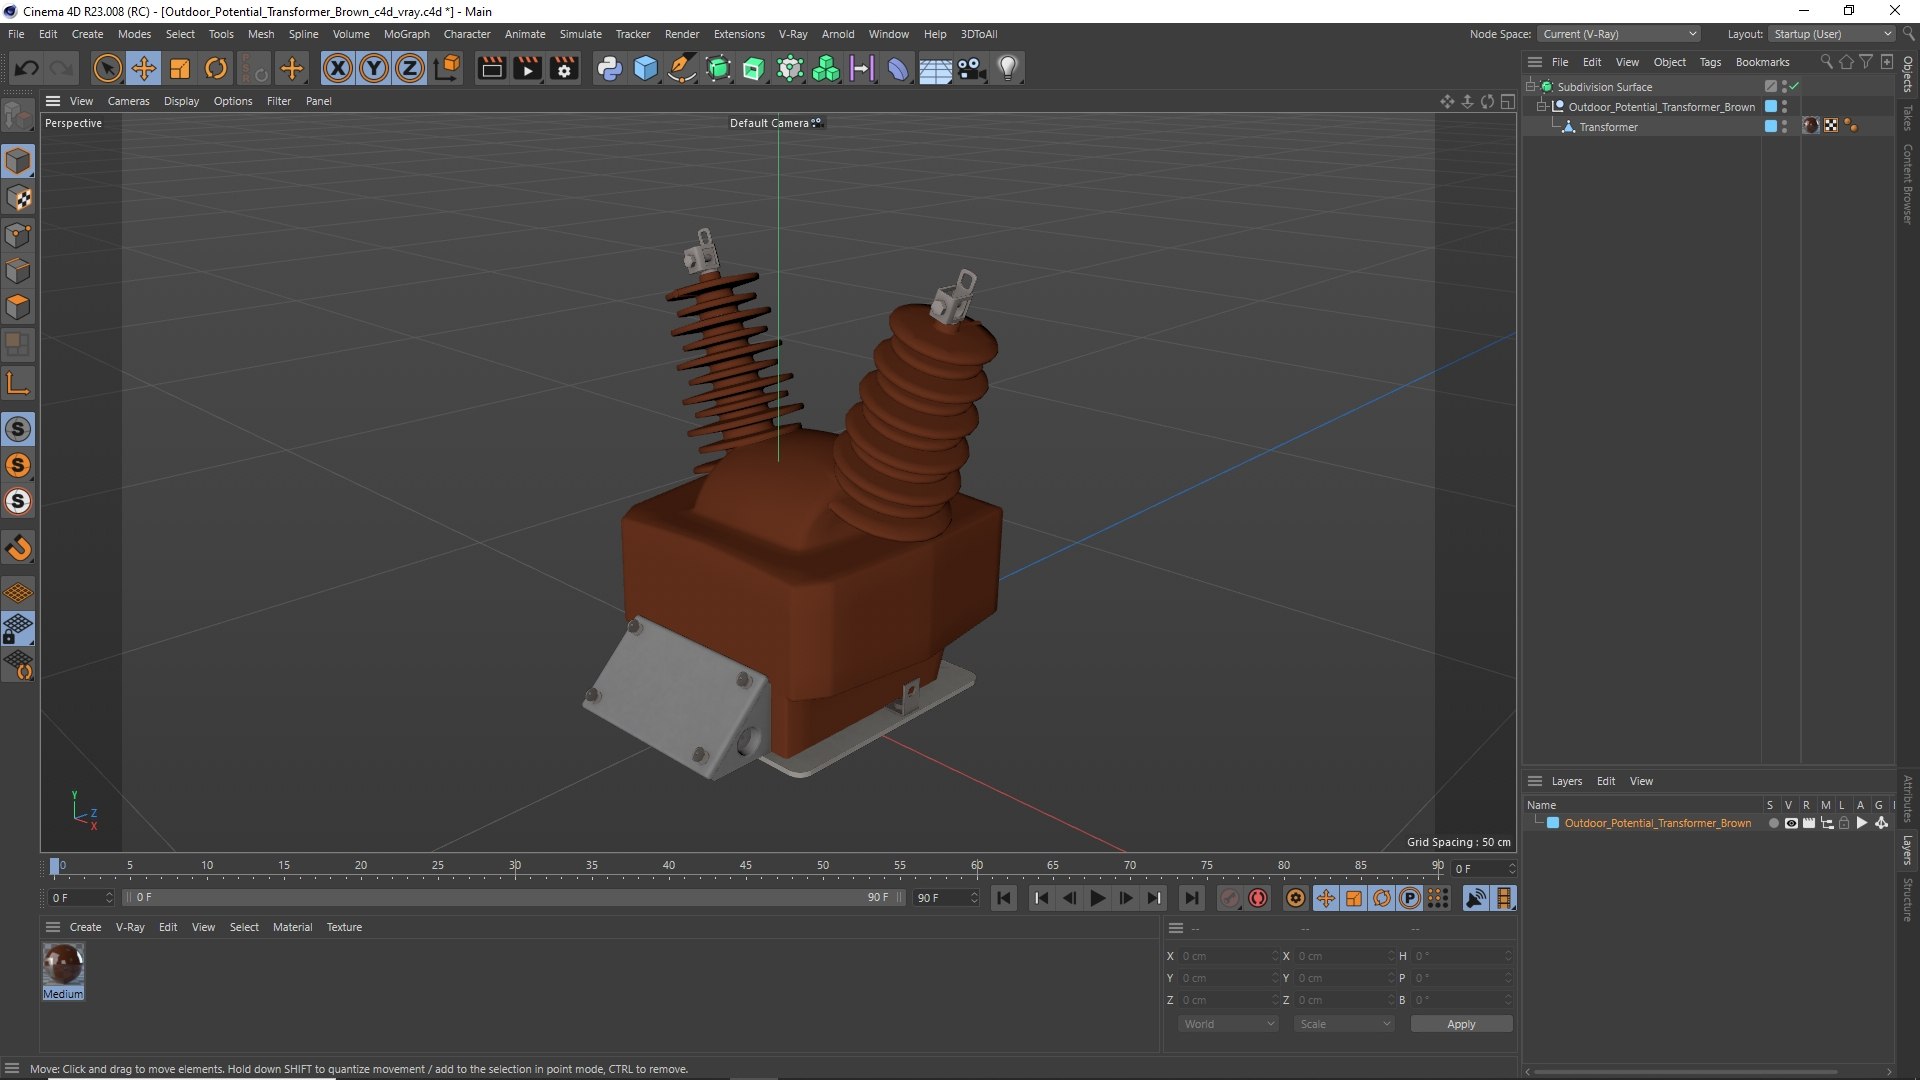
Task: Click the floor grid object icon
Action: click(x=935, y=68)
